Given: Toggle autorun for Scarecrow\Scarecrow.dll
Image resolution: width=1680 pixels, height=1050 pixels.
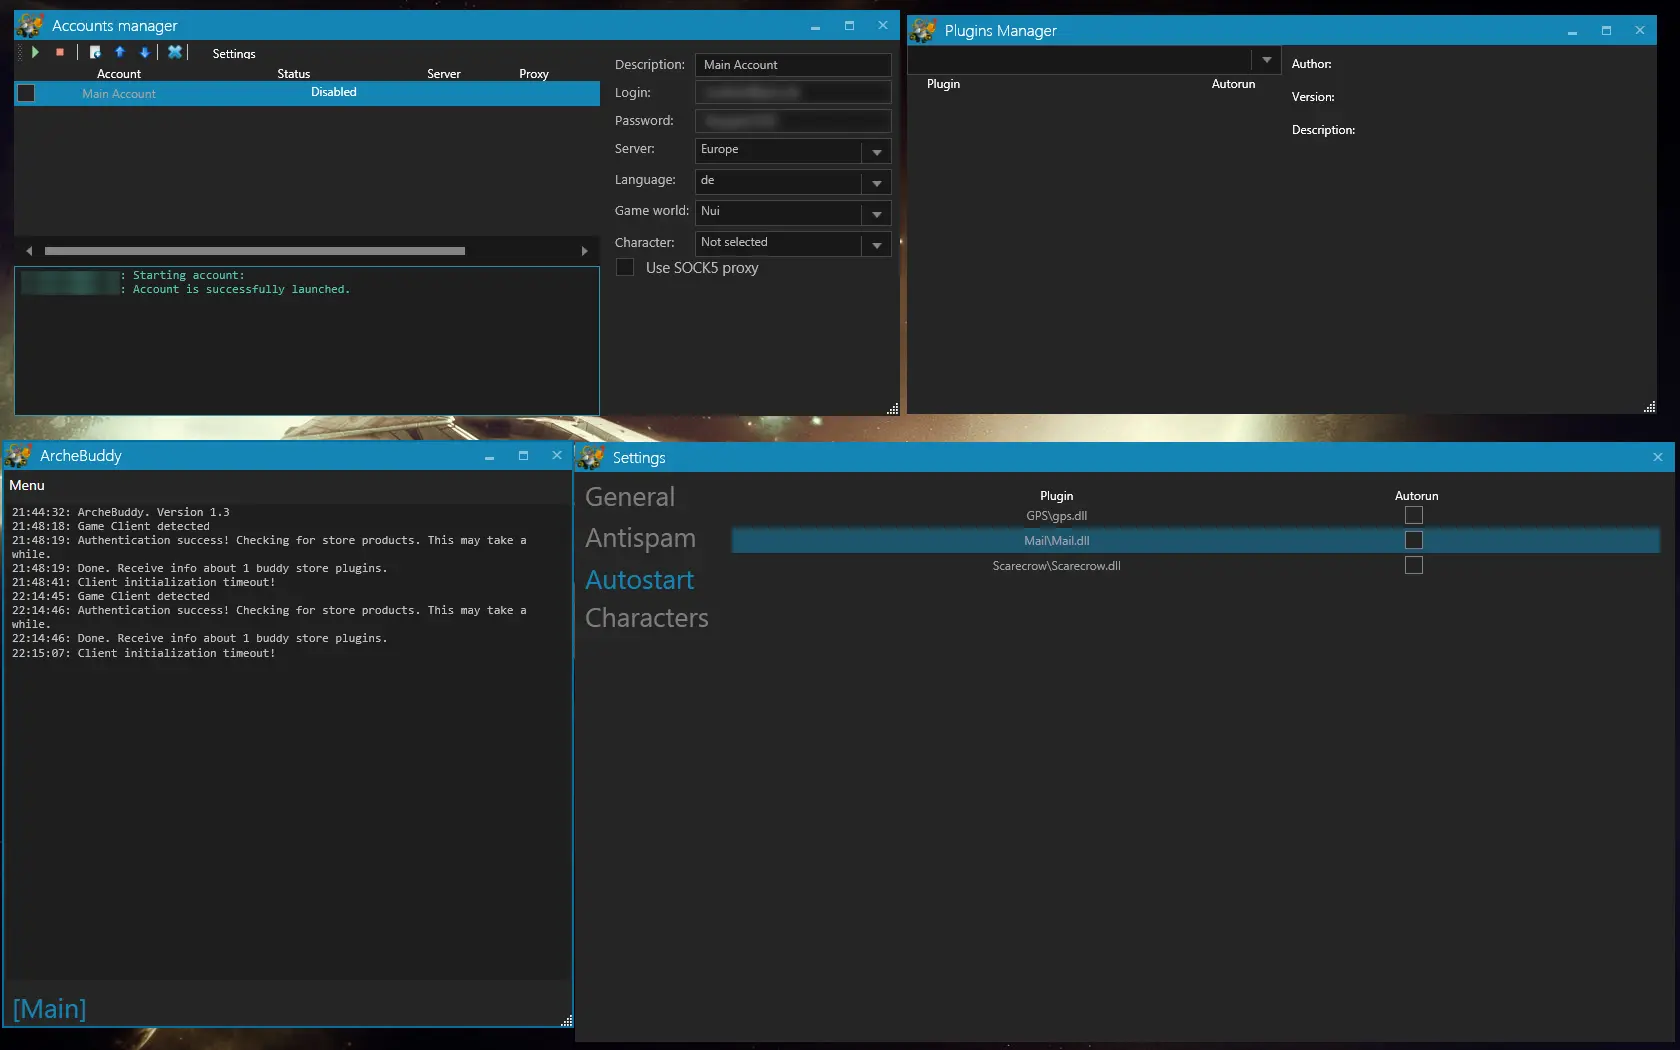Looking at the screenshot, I should click(x=1414, y=565).
